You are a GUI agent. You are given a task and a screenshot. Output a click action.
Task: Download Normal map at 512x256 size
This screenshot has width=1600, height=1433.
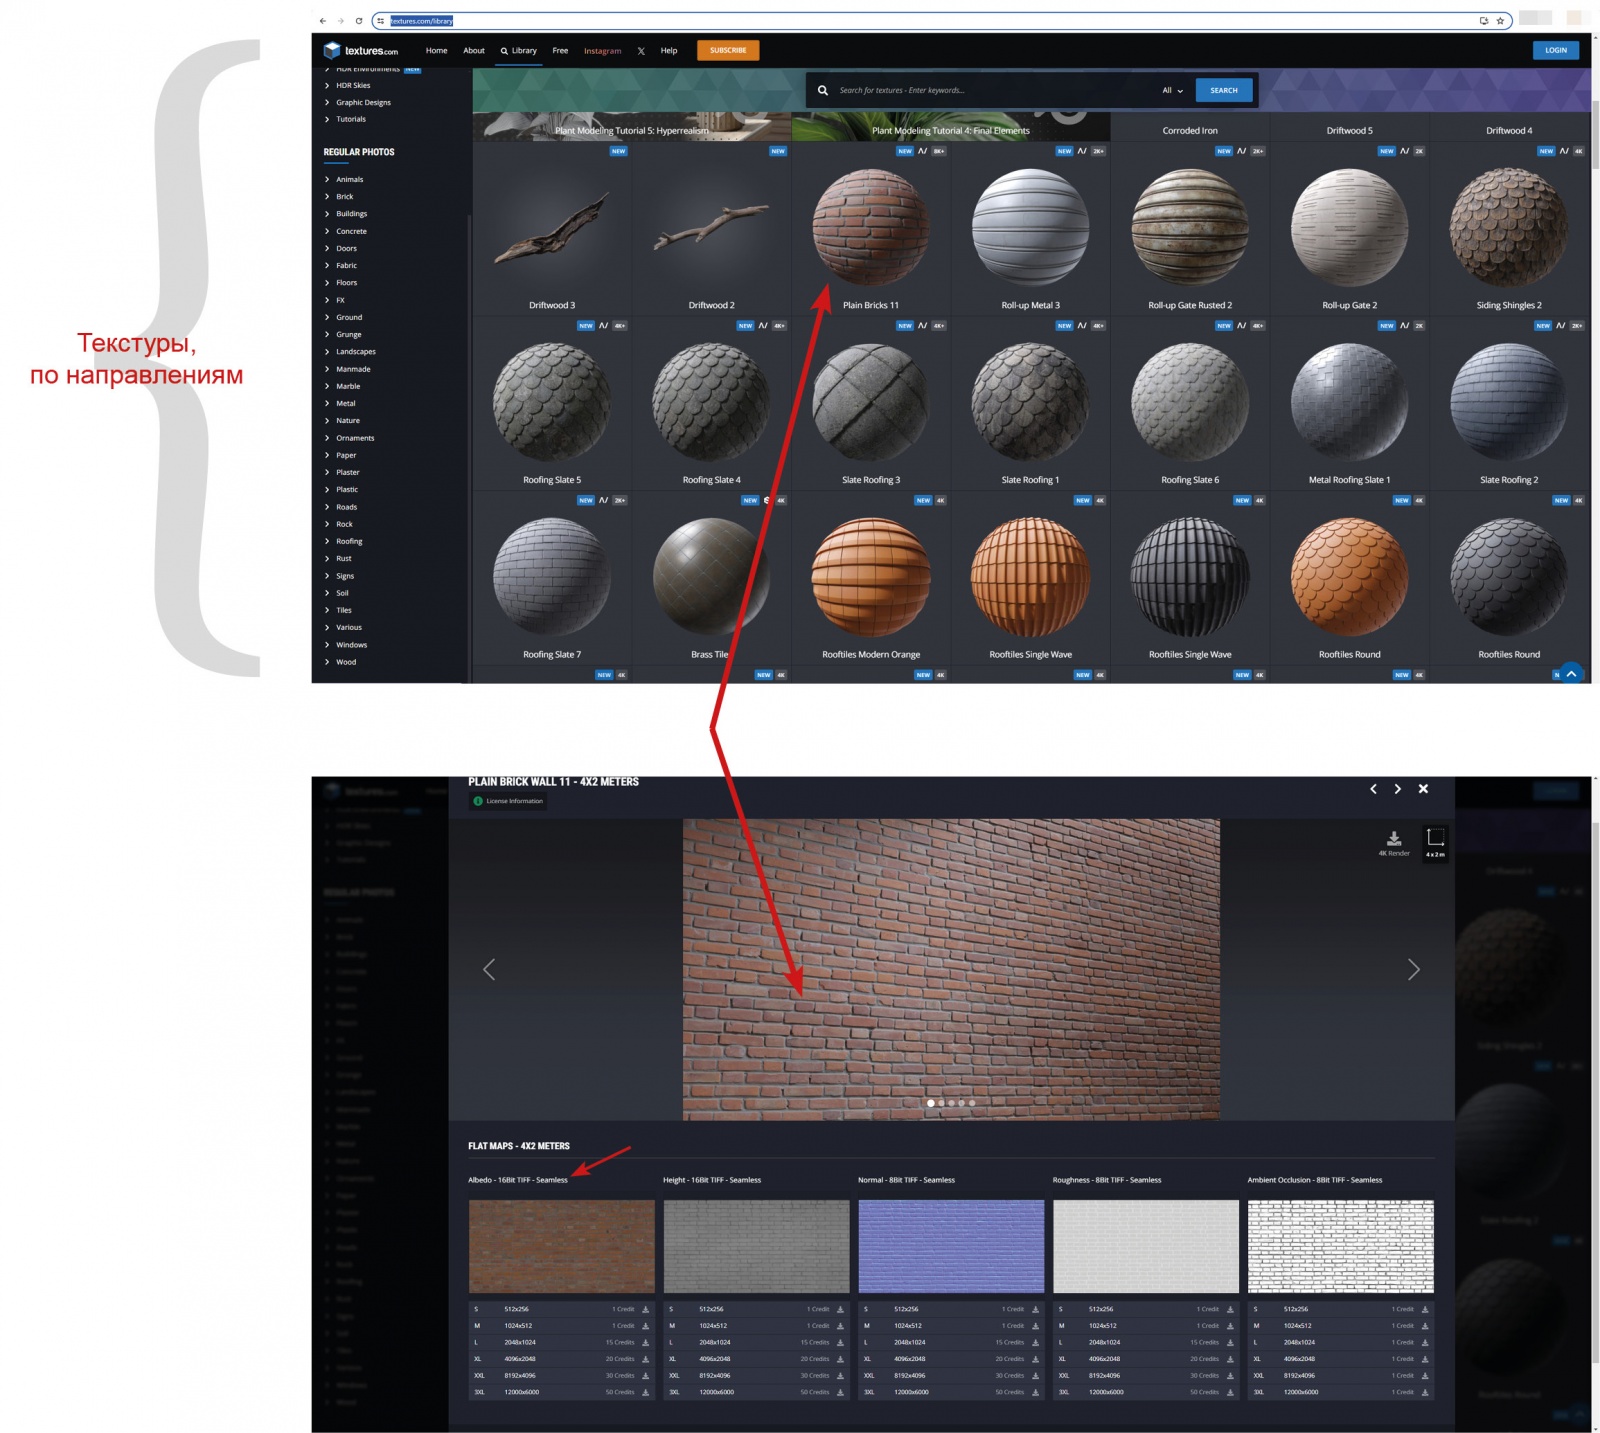tap(1035, 1309)
